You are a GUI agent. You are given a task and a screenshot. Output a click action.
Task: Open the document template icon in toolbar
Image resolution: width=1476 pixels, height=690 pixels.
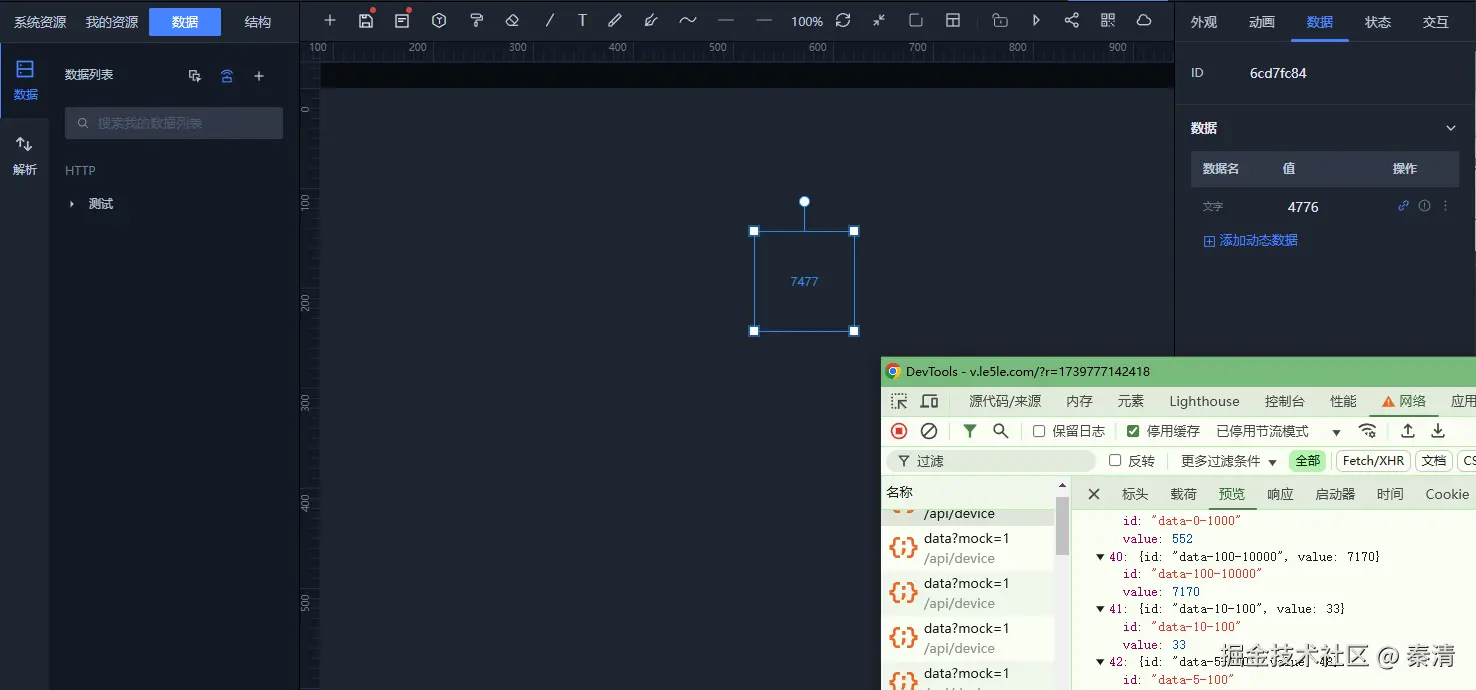402,21
